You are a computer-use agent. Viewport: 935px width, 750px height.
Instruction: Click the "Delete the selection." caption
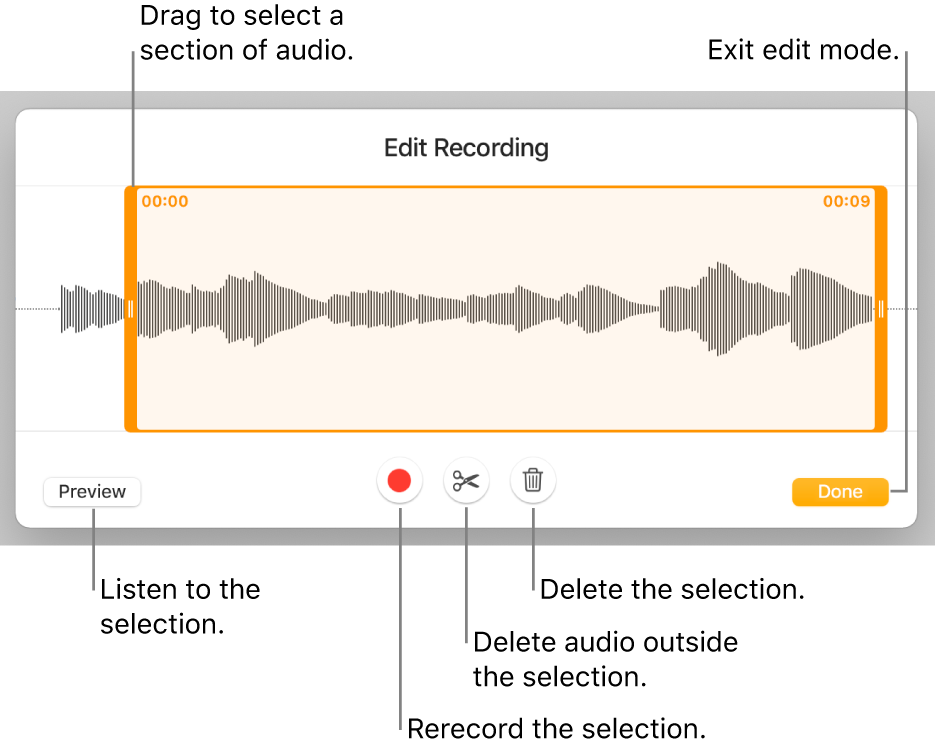coord(672,589)
